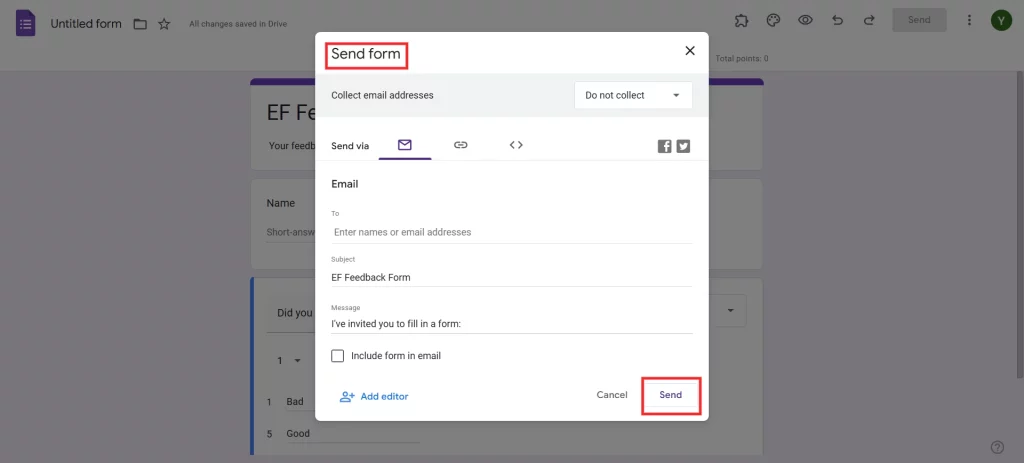This screenshot has height=463, width=1024.
Task: Undo the last action
Action: (837, 20)
